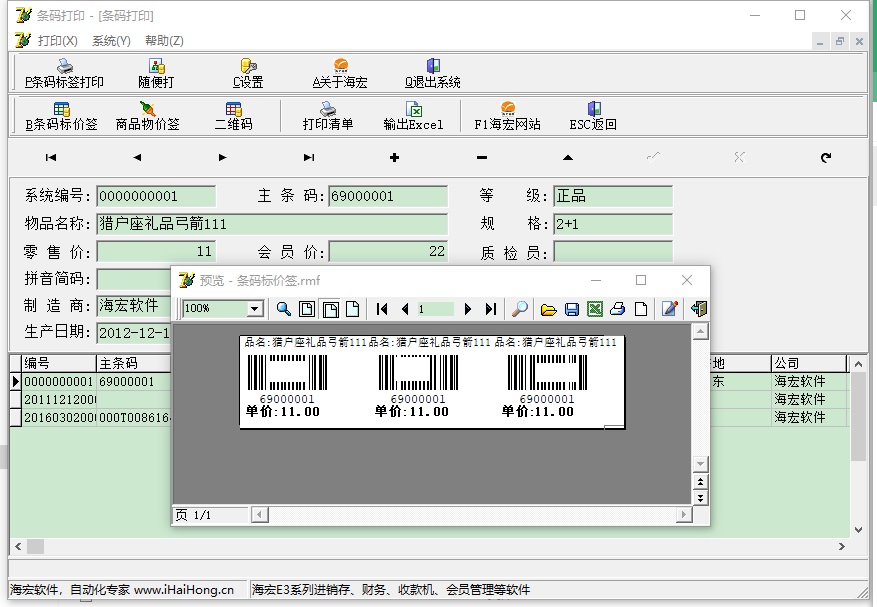
Task: Open A关于海宏 about dialog
Action: click(x=340, y=74)
